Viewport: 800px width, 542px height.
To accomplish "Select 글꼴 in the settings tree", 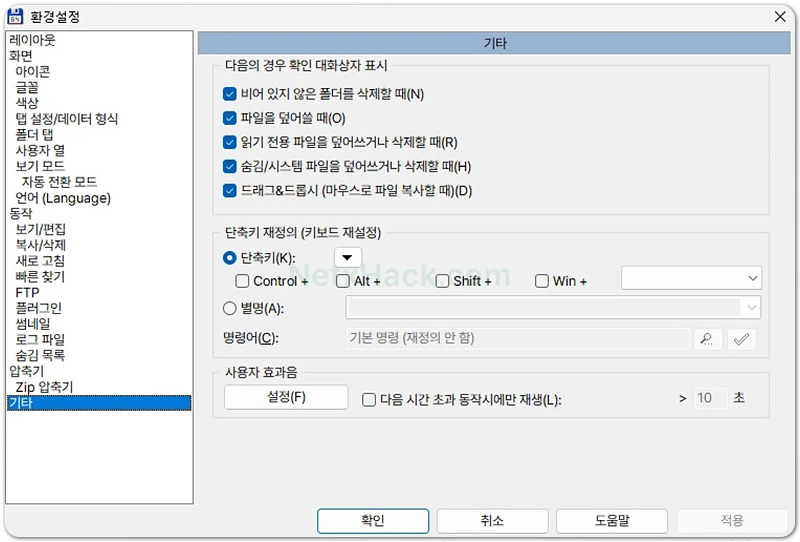I will (x=27, y=87).
